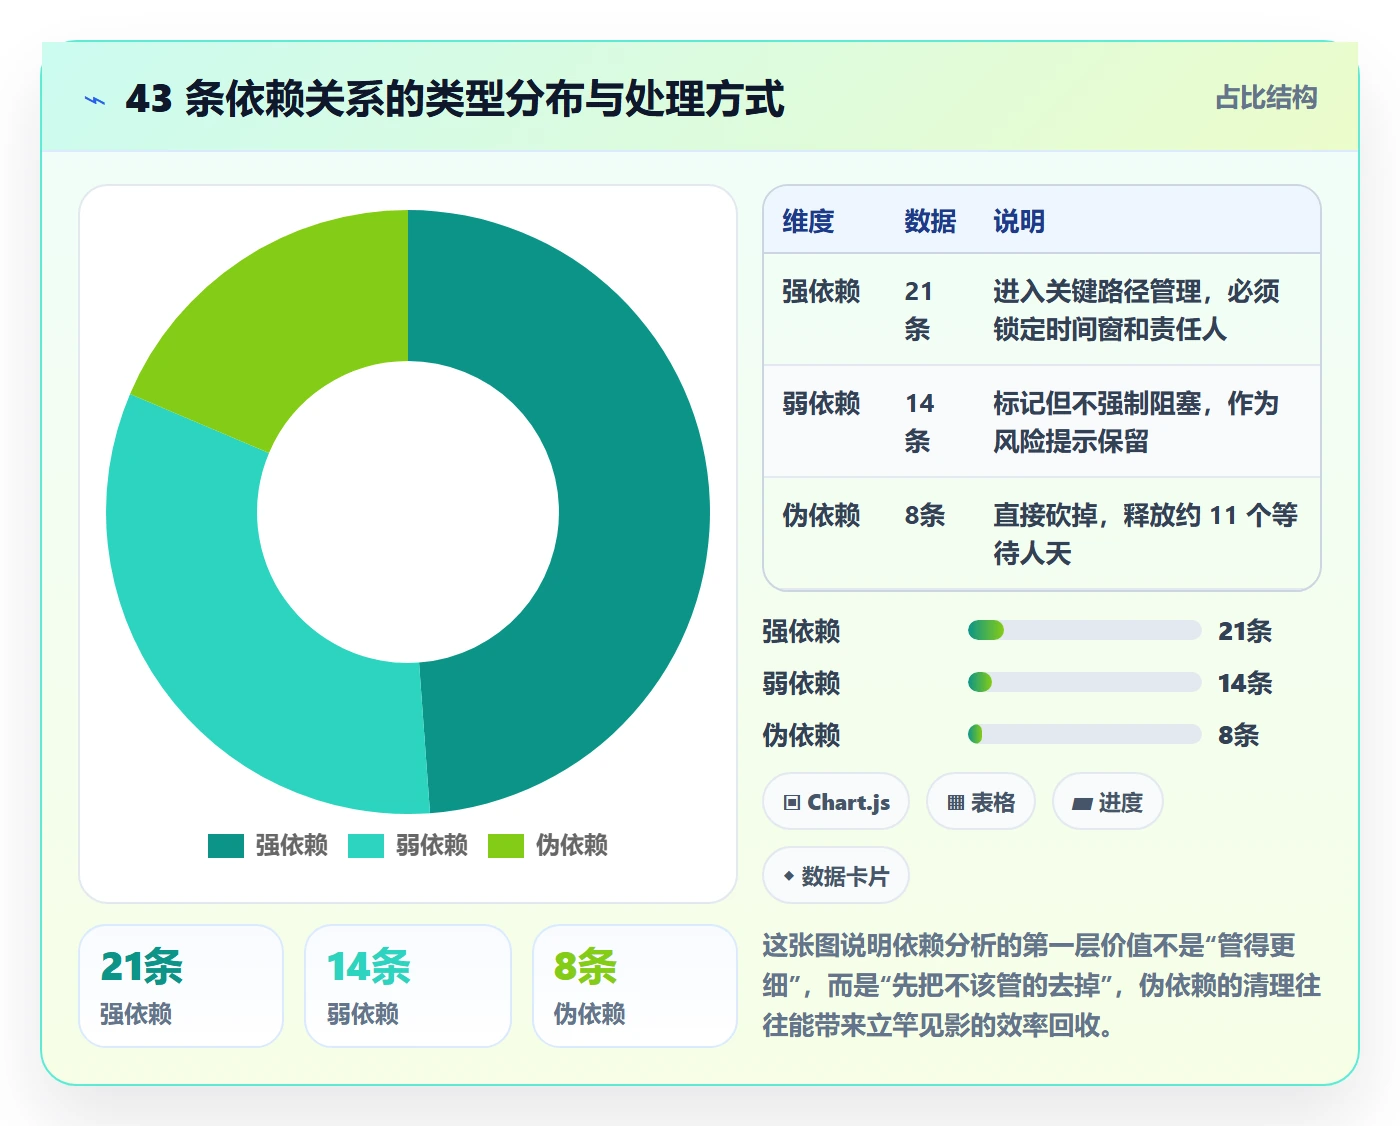Open the "8条 伪依赖" stat card
This screenshot has height=1126, width=1400.
click(x=635, y=986)
